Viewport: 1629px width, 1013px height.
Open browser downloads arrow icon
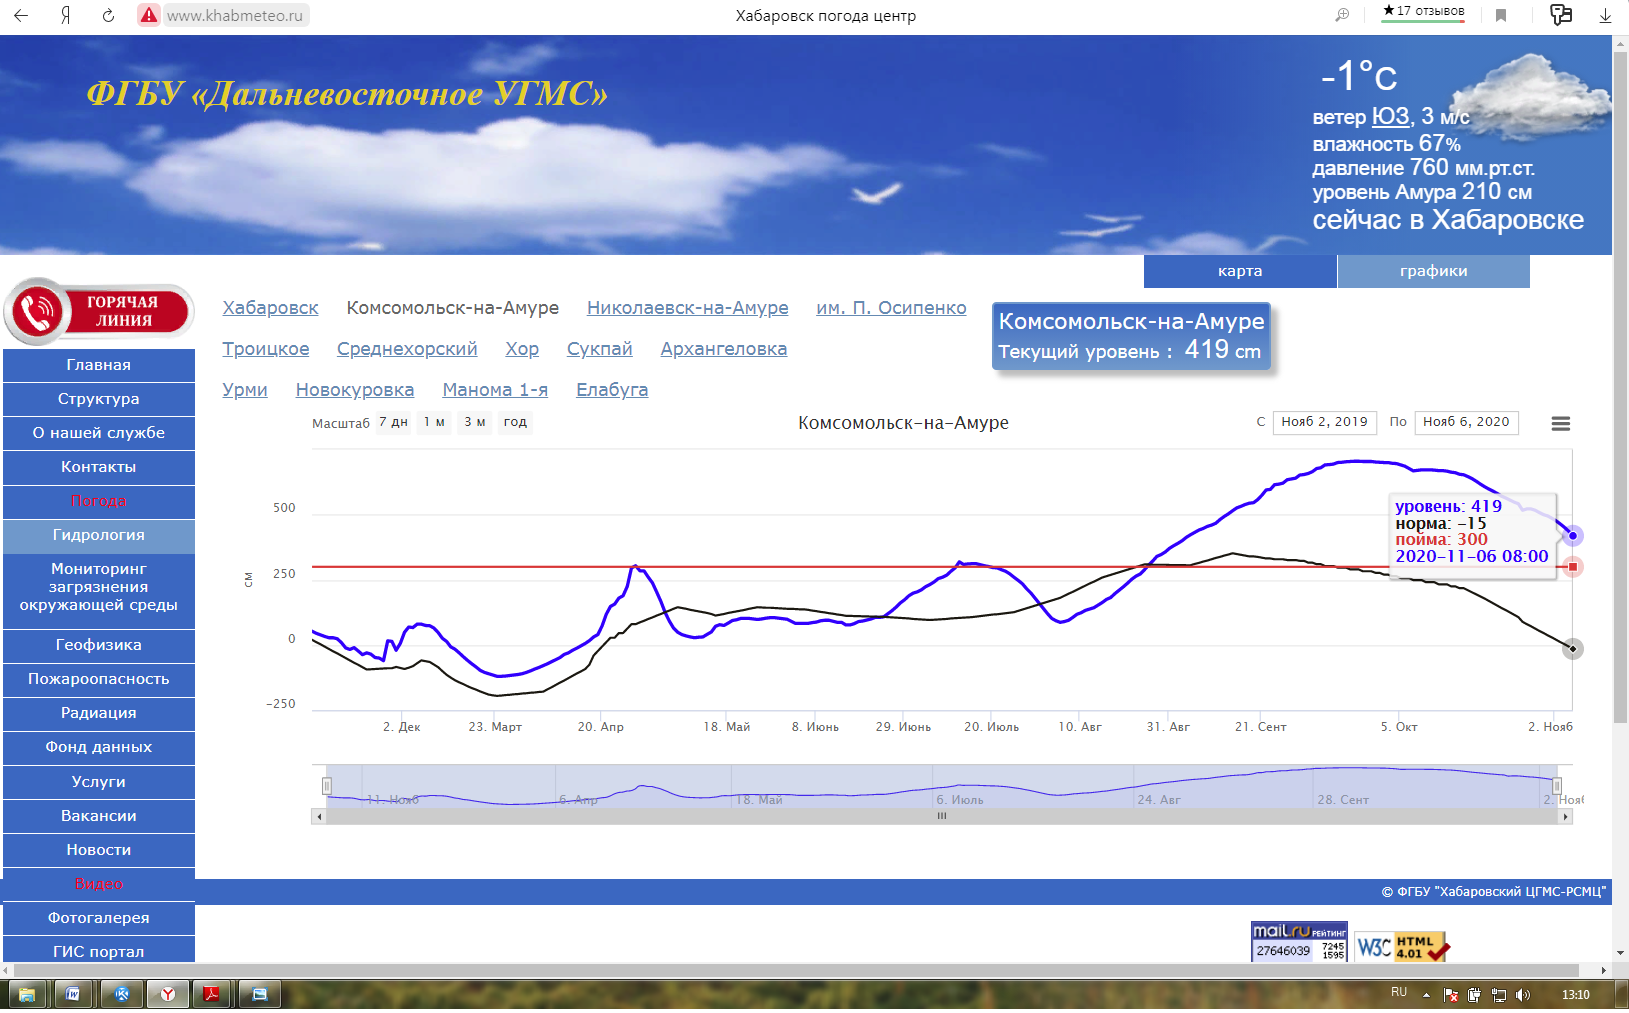(1605, 15)
